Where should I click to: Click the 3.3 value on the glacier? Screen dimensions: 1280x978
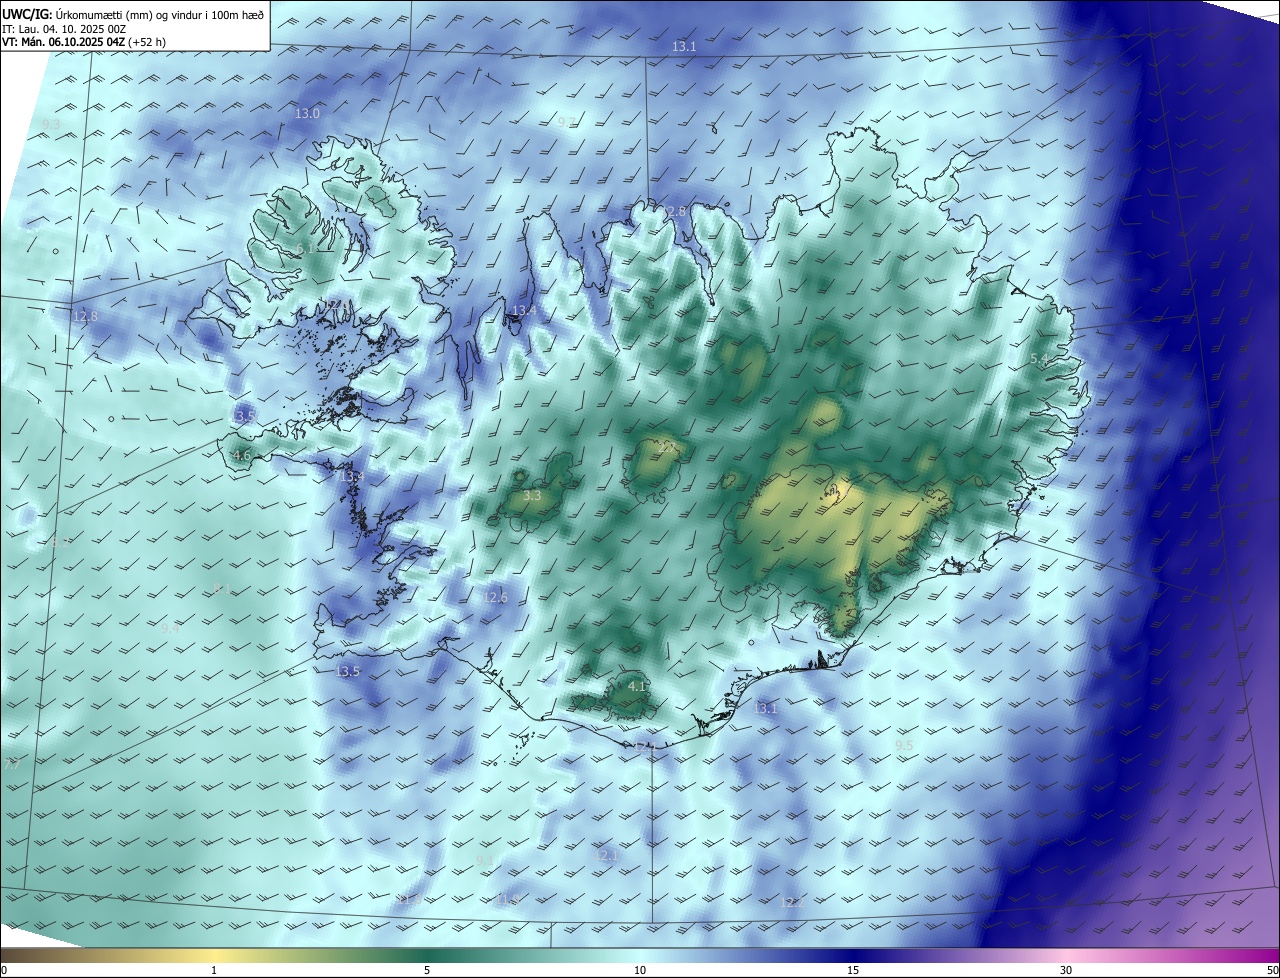(532, 496)
